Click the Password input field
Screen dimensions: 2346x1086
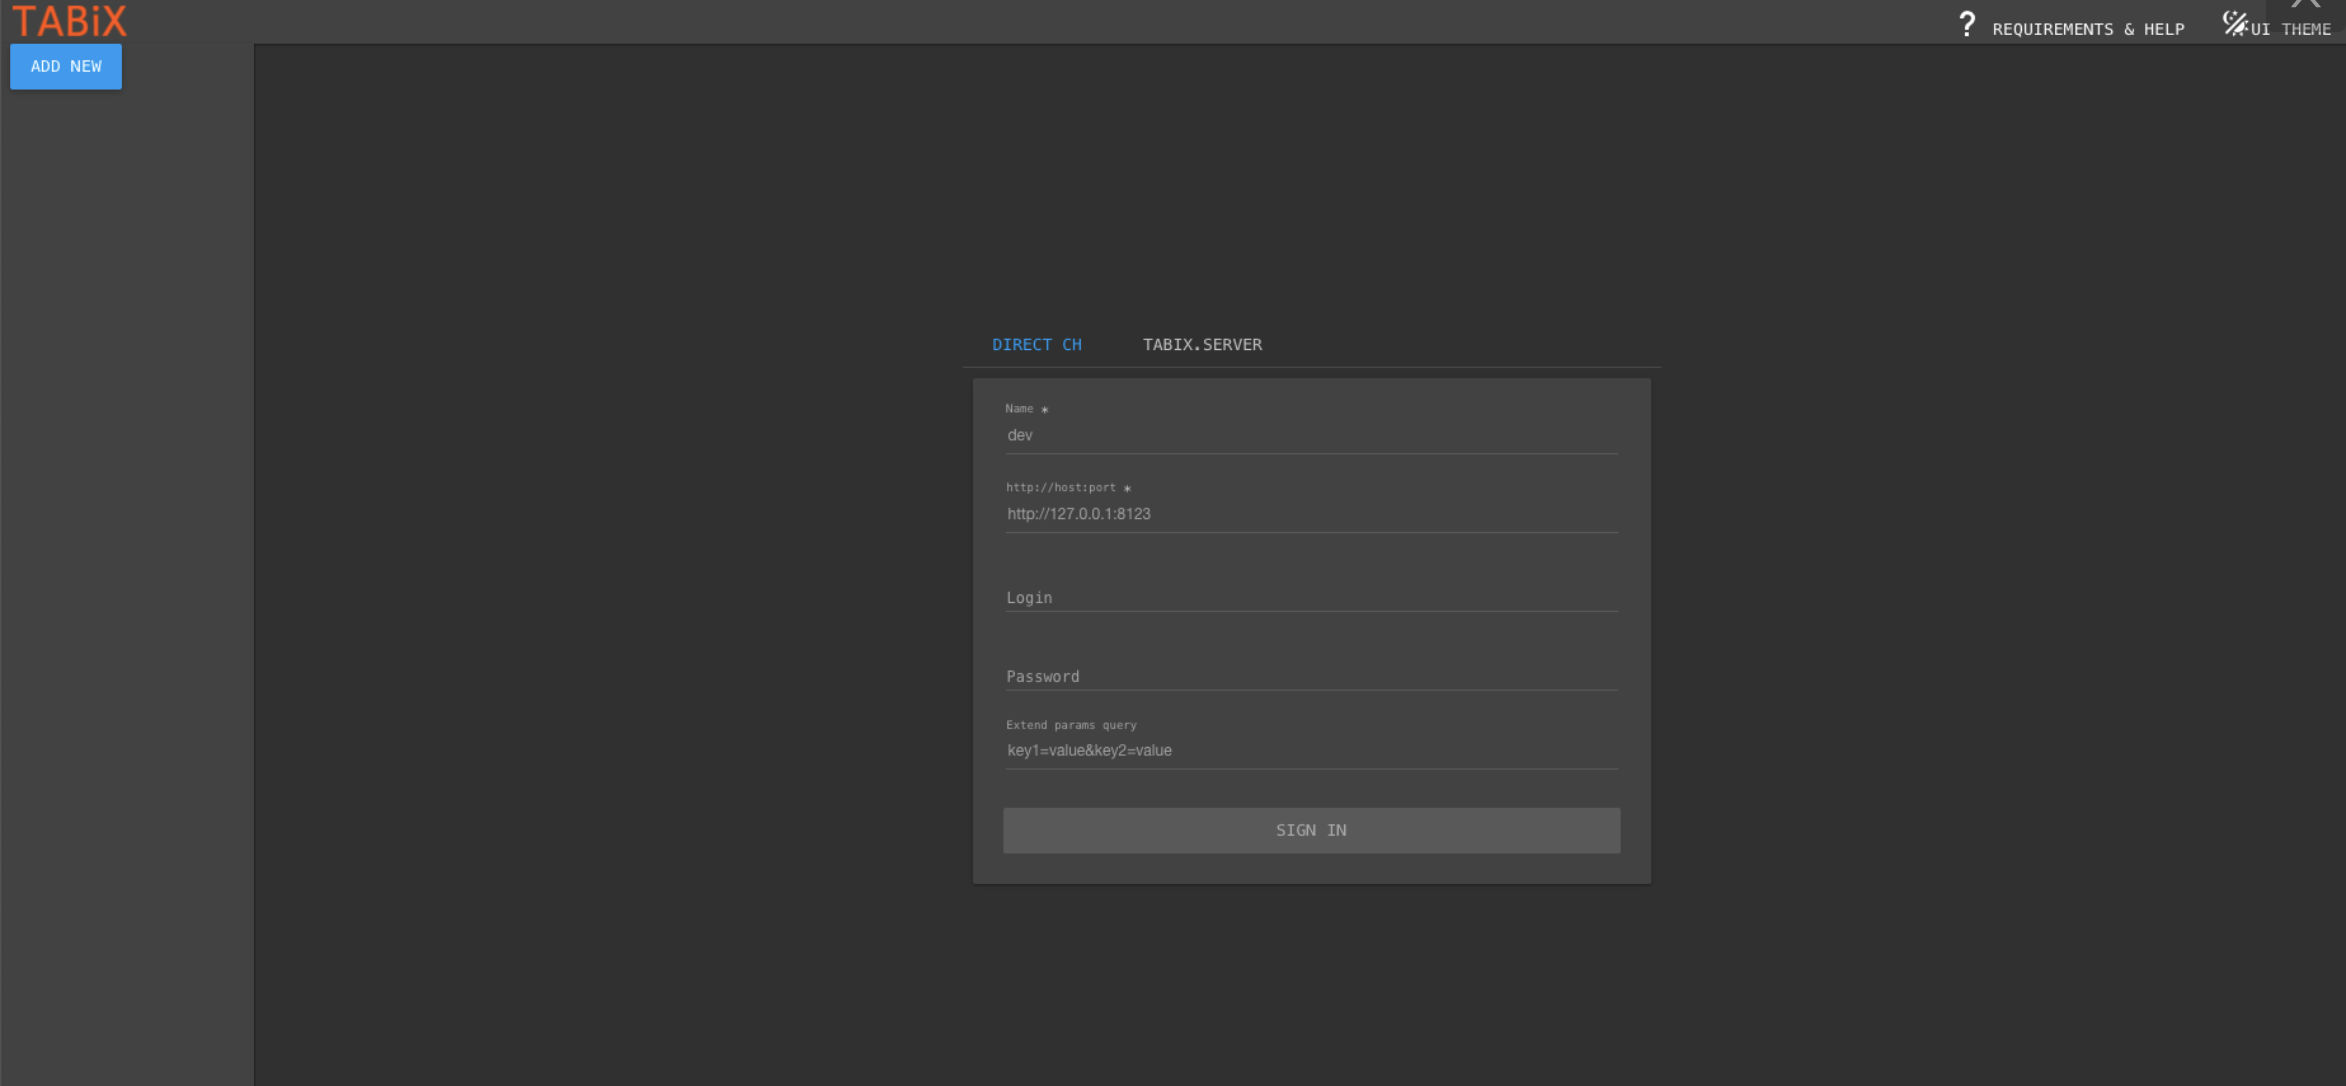(1311, 676)
